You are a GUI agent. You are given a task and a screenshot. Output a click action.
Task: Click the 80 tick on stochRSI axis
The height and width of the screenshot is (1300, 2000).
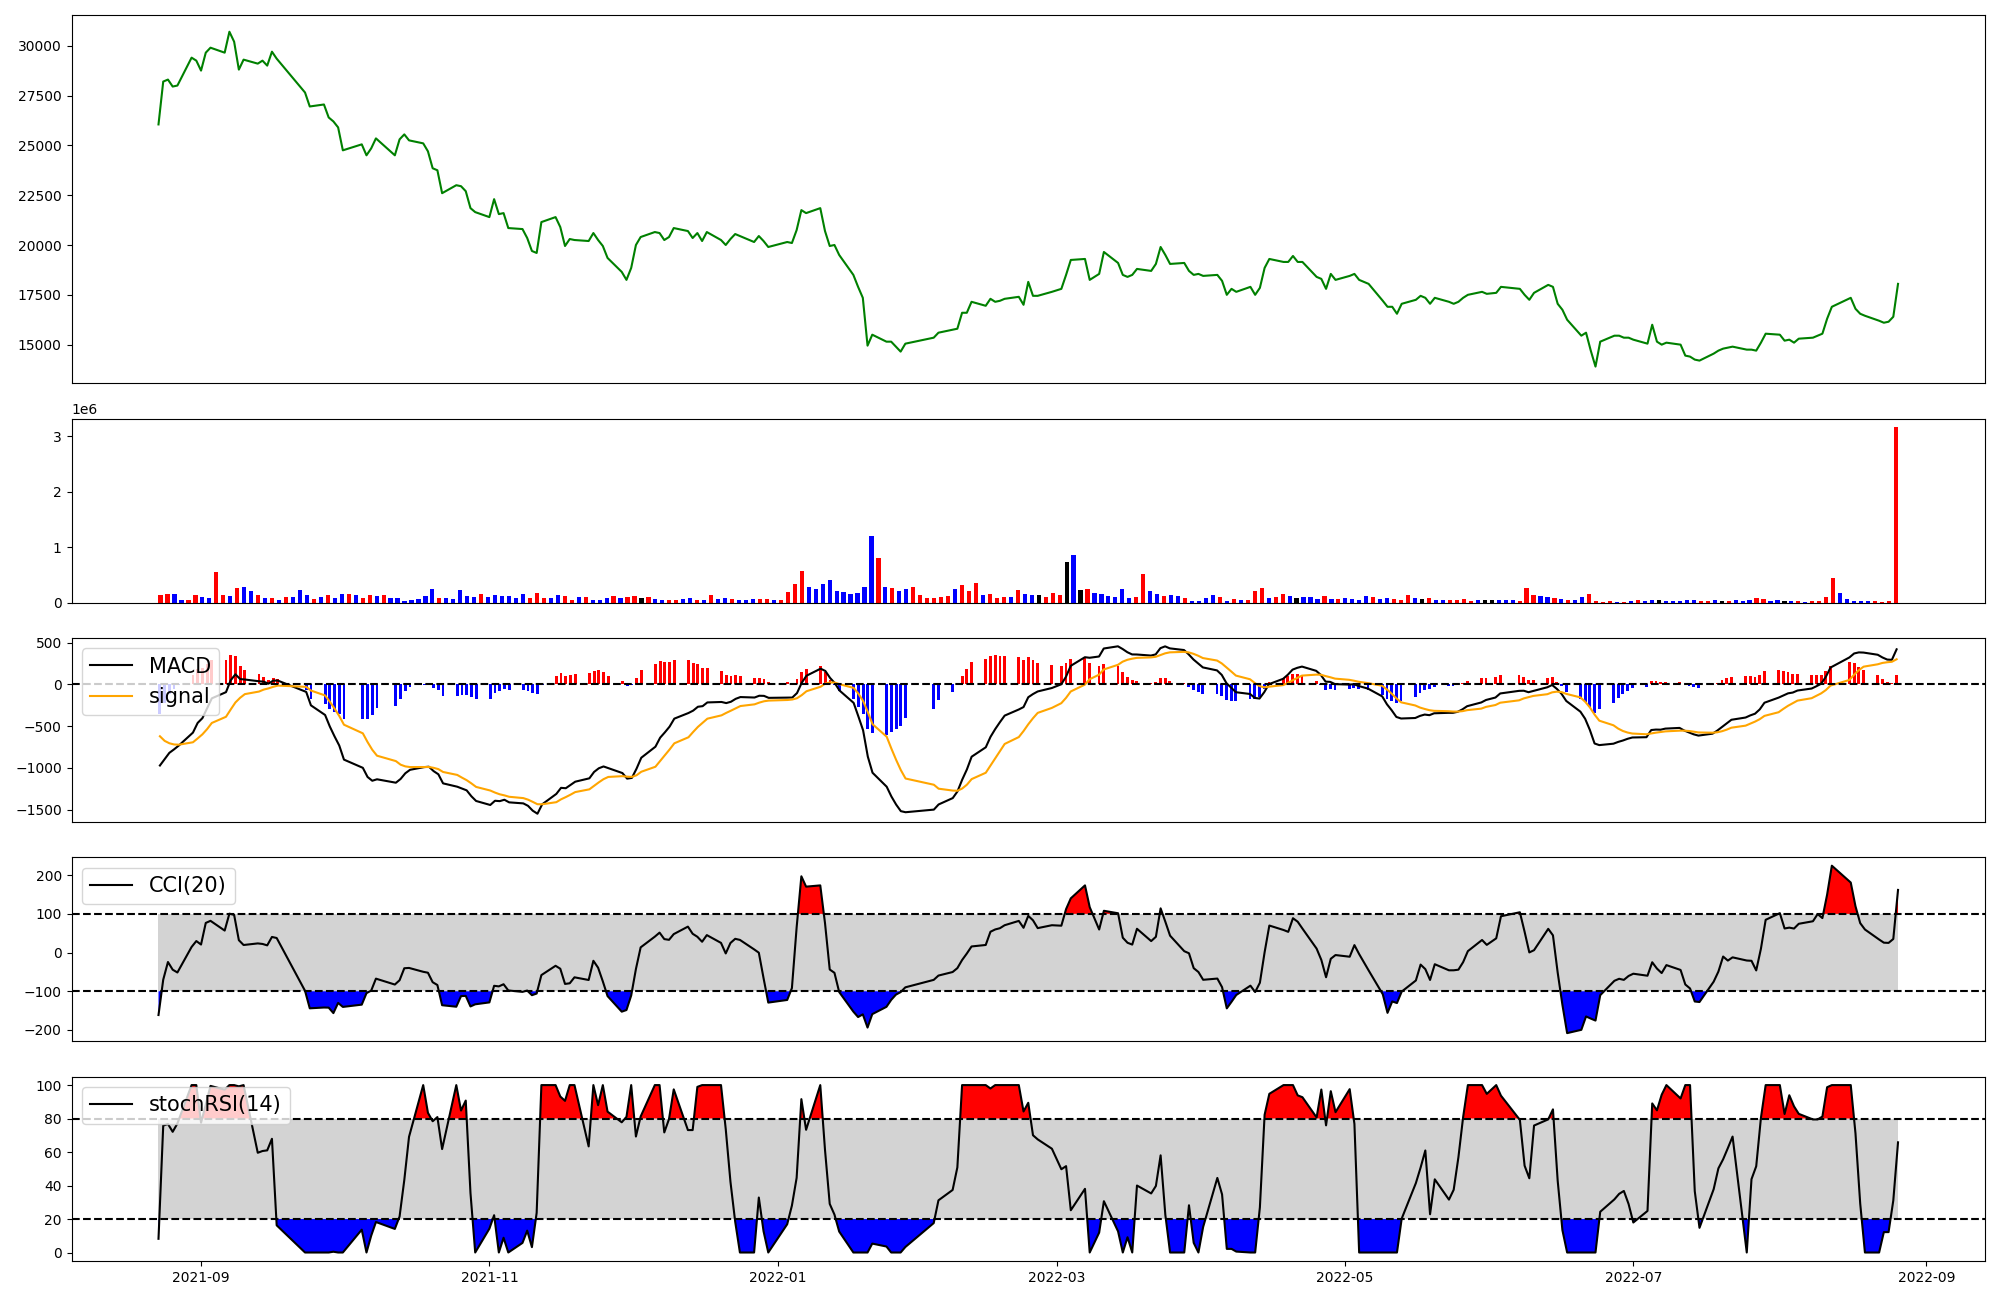(x=54, y=1119)
